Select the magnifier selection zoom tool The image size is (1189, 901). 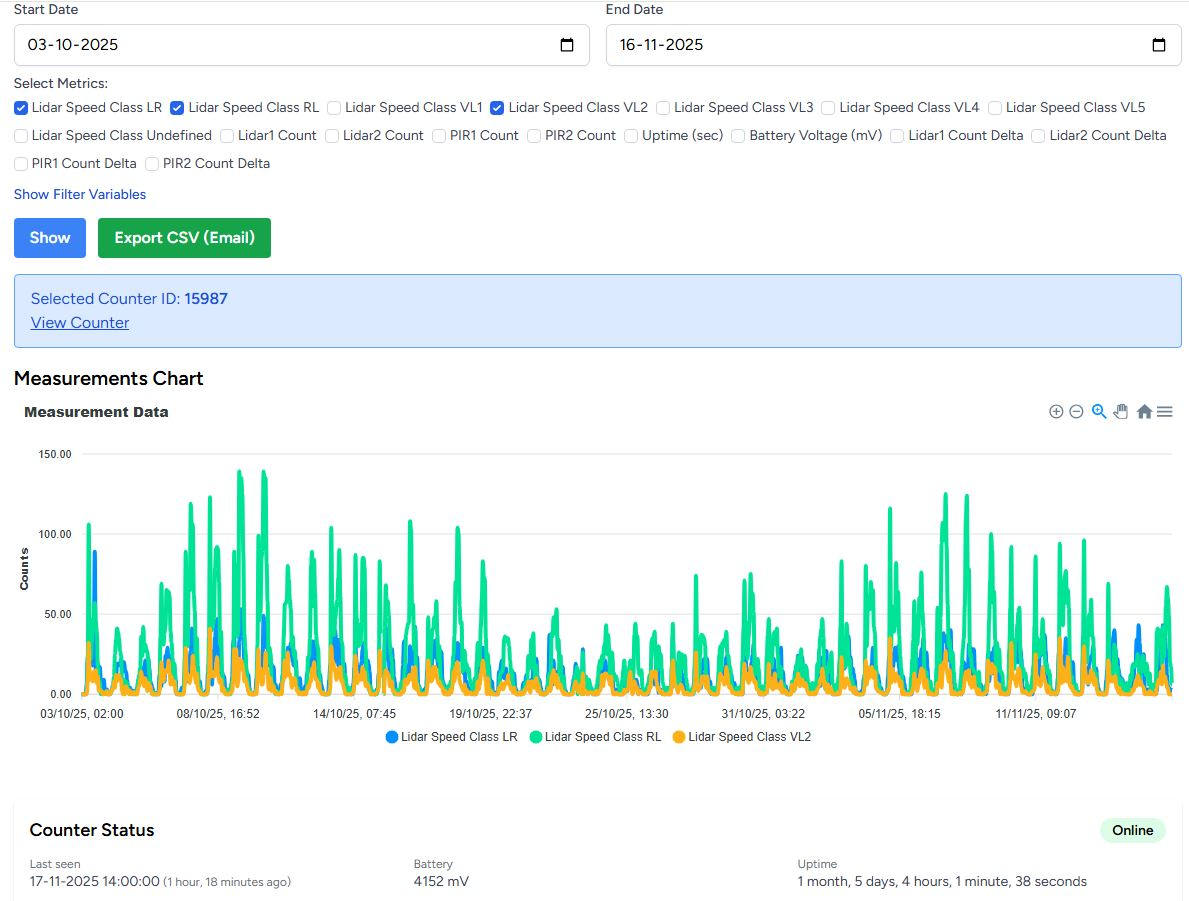tap(1099, 412)
